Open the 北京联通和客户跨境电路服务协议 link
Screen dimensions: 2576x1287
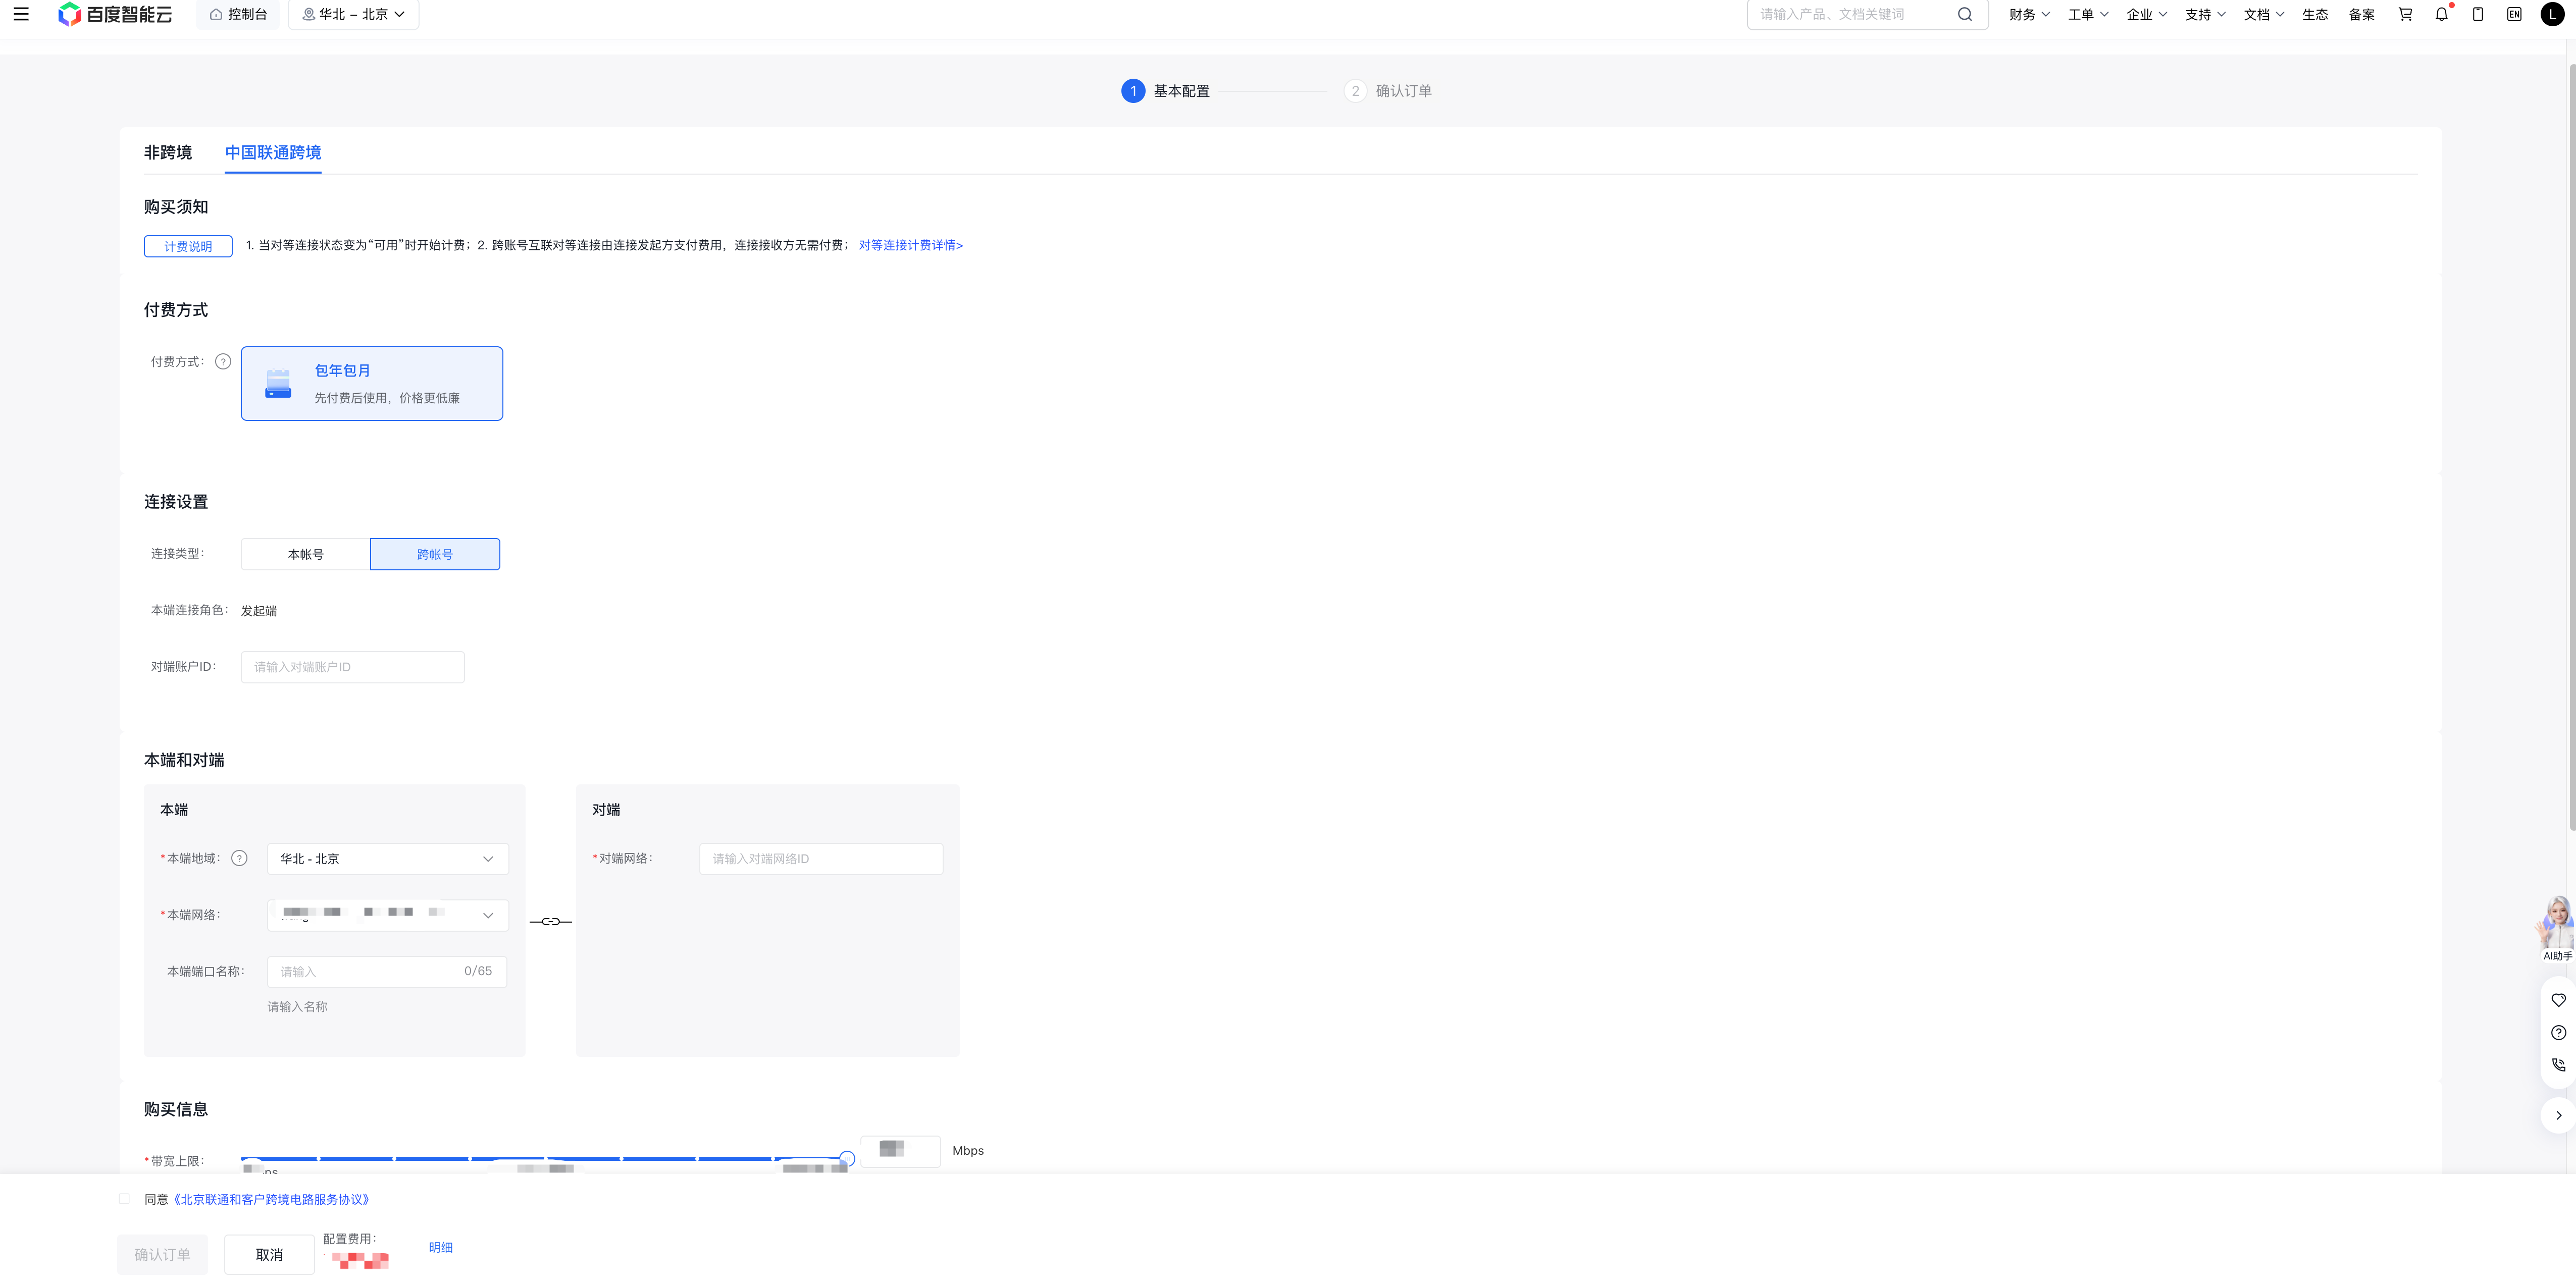click(x=272, y=1199)
